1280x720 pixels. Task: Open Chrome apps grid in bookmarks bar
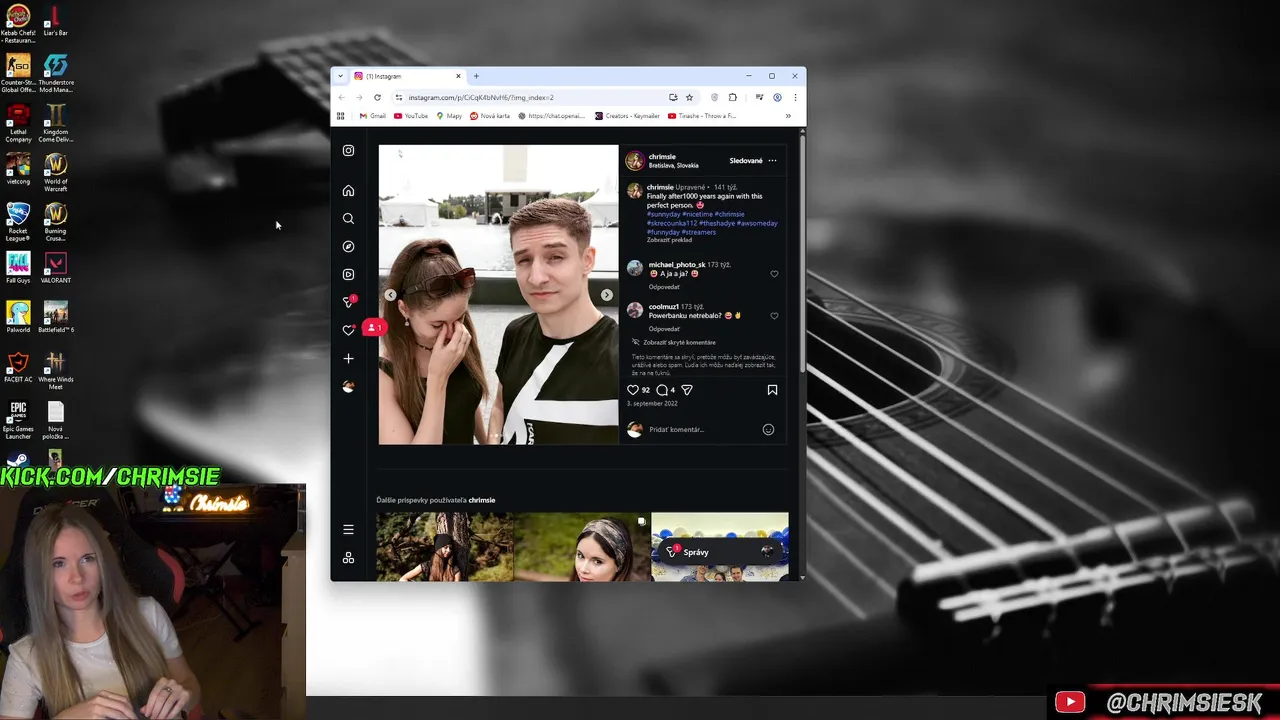coord(340,116)
